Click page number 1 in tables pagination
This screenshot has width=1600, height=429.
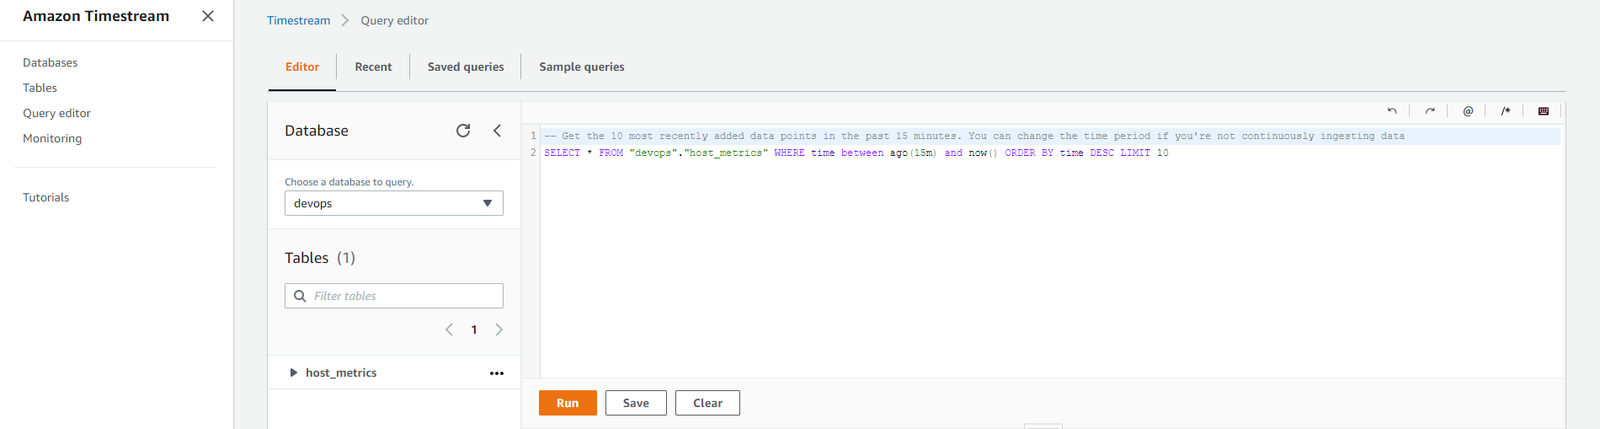(x=474, y=330)
